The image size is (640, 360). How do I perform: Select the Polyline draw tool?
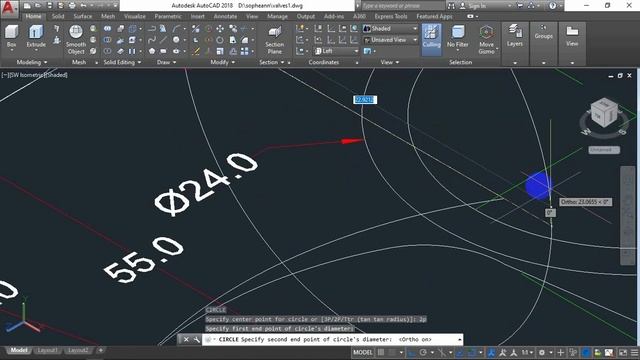tap(152, 29)
